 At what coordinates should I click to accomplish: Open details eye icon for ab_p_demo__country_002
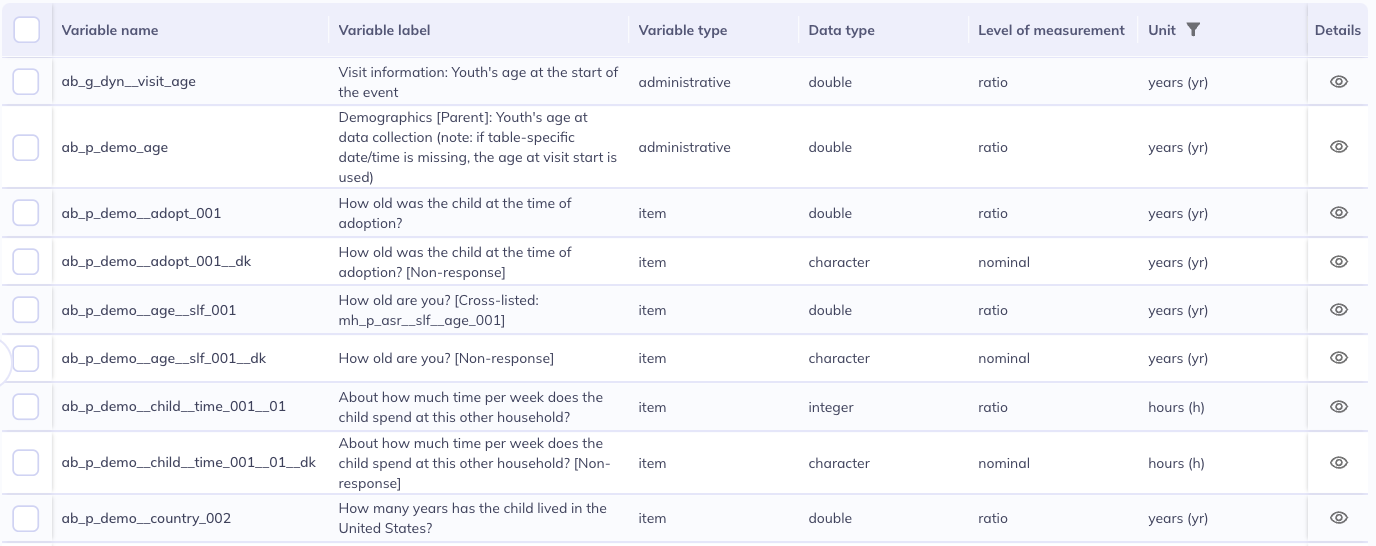[x=1339, y=518]
